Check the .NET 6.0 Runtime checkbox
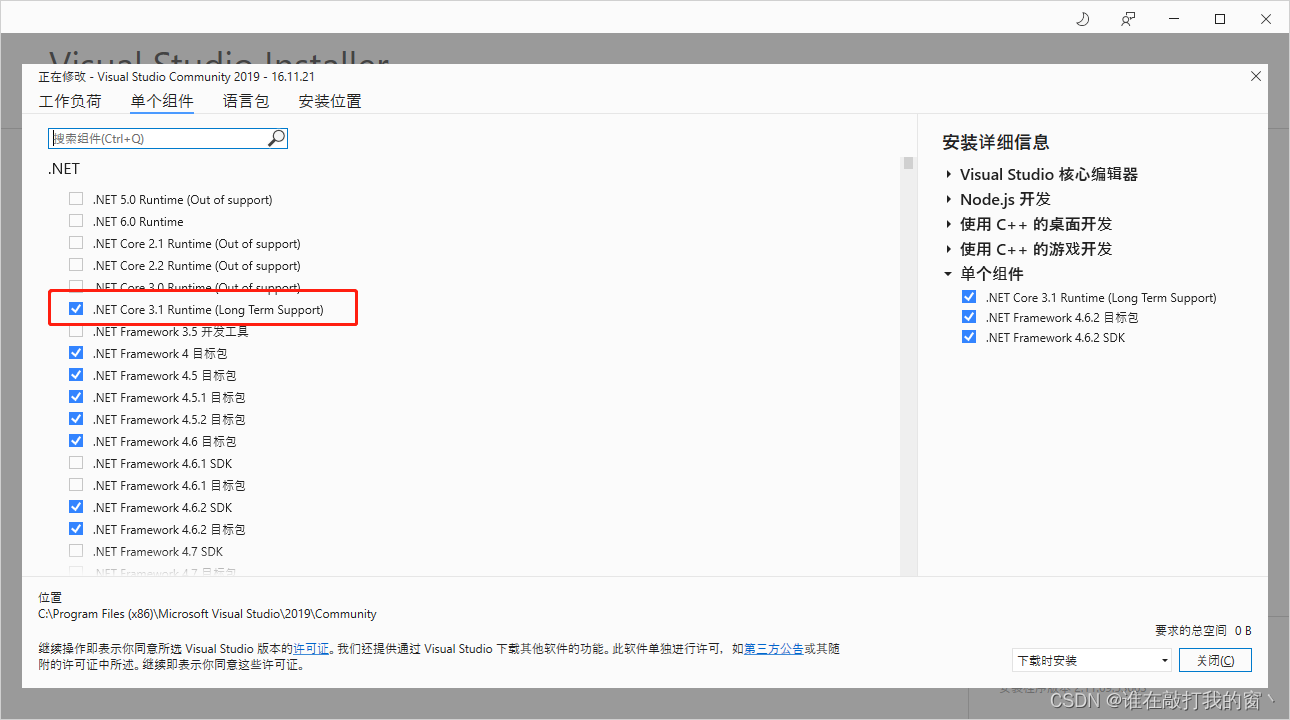This screenshot has height=720, width=1290. tap(76, 221)
